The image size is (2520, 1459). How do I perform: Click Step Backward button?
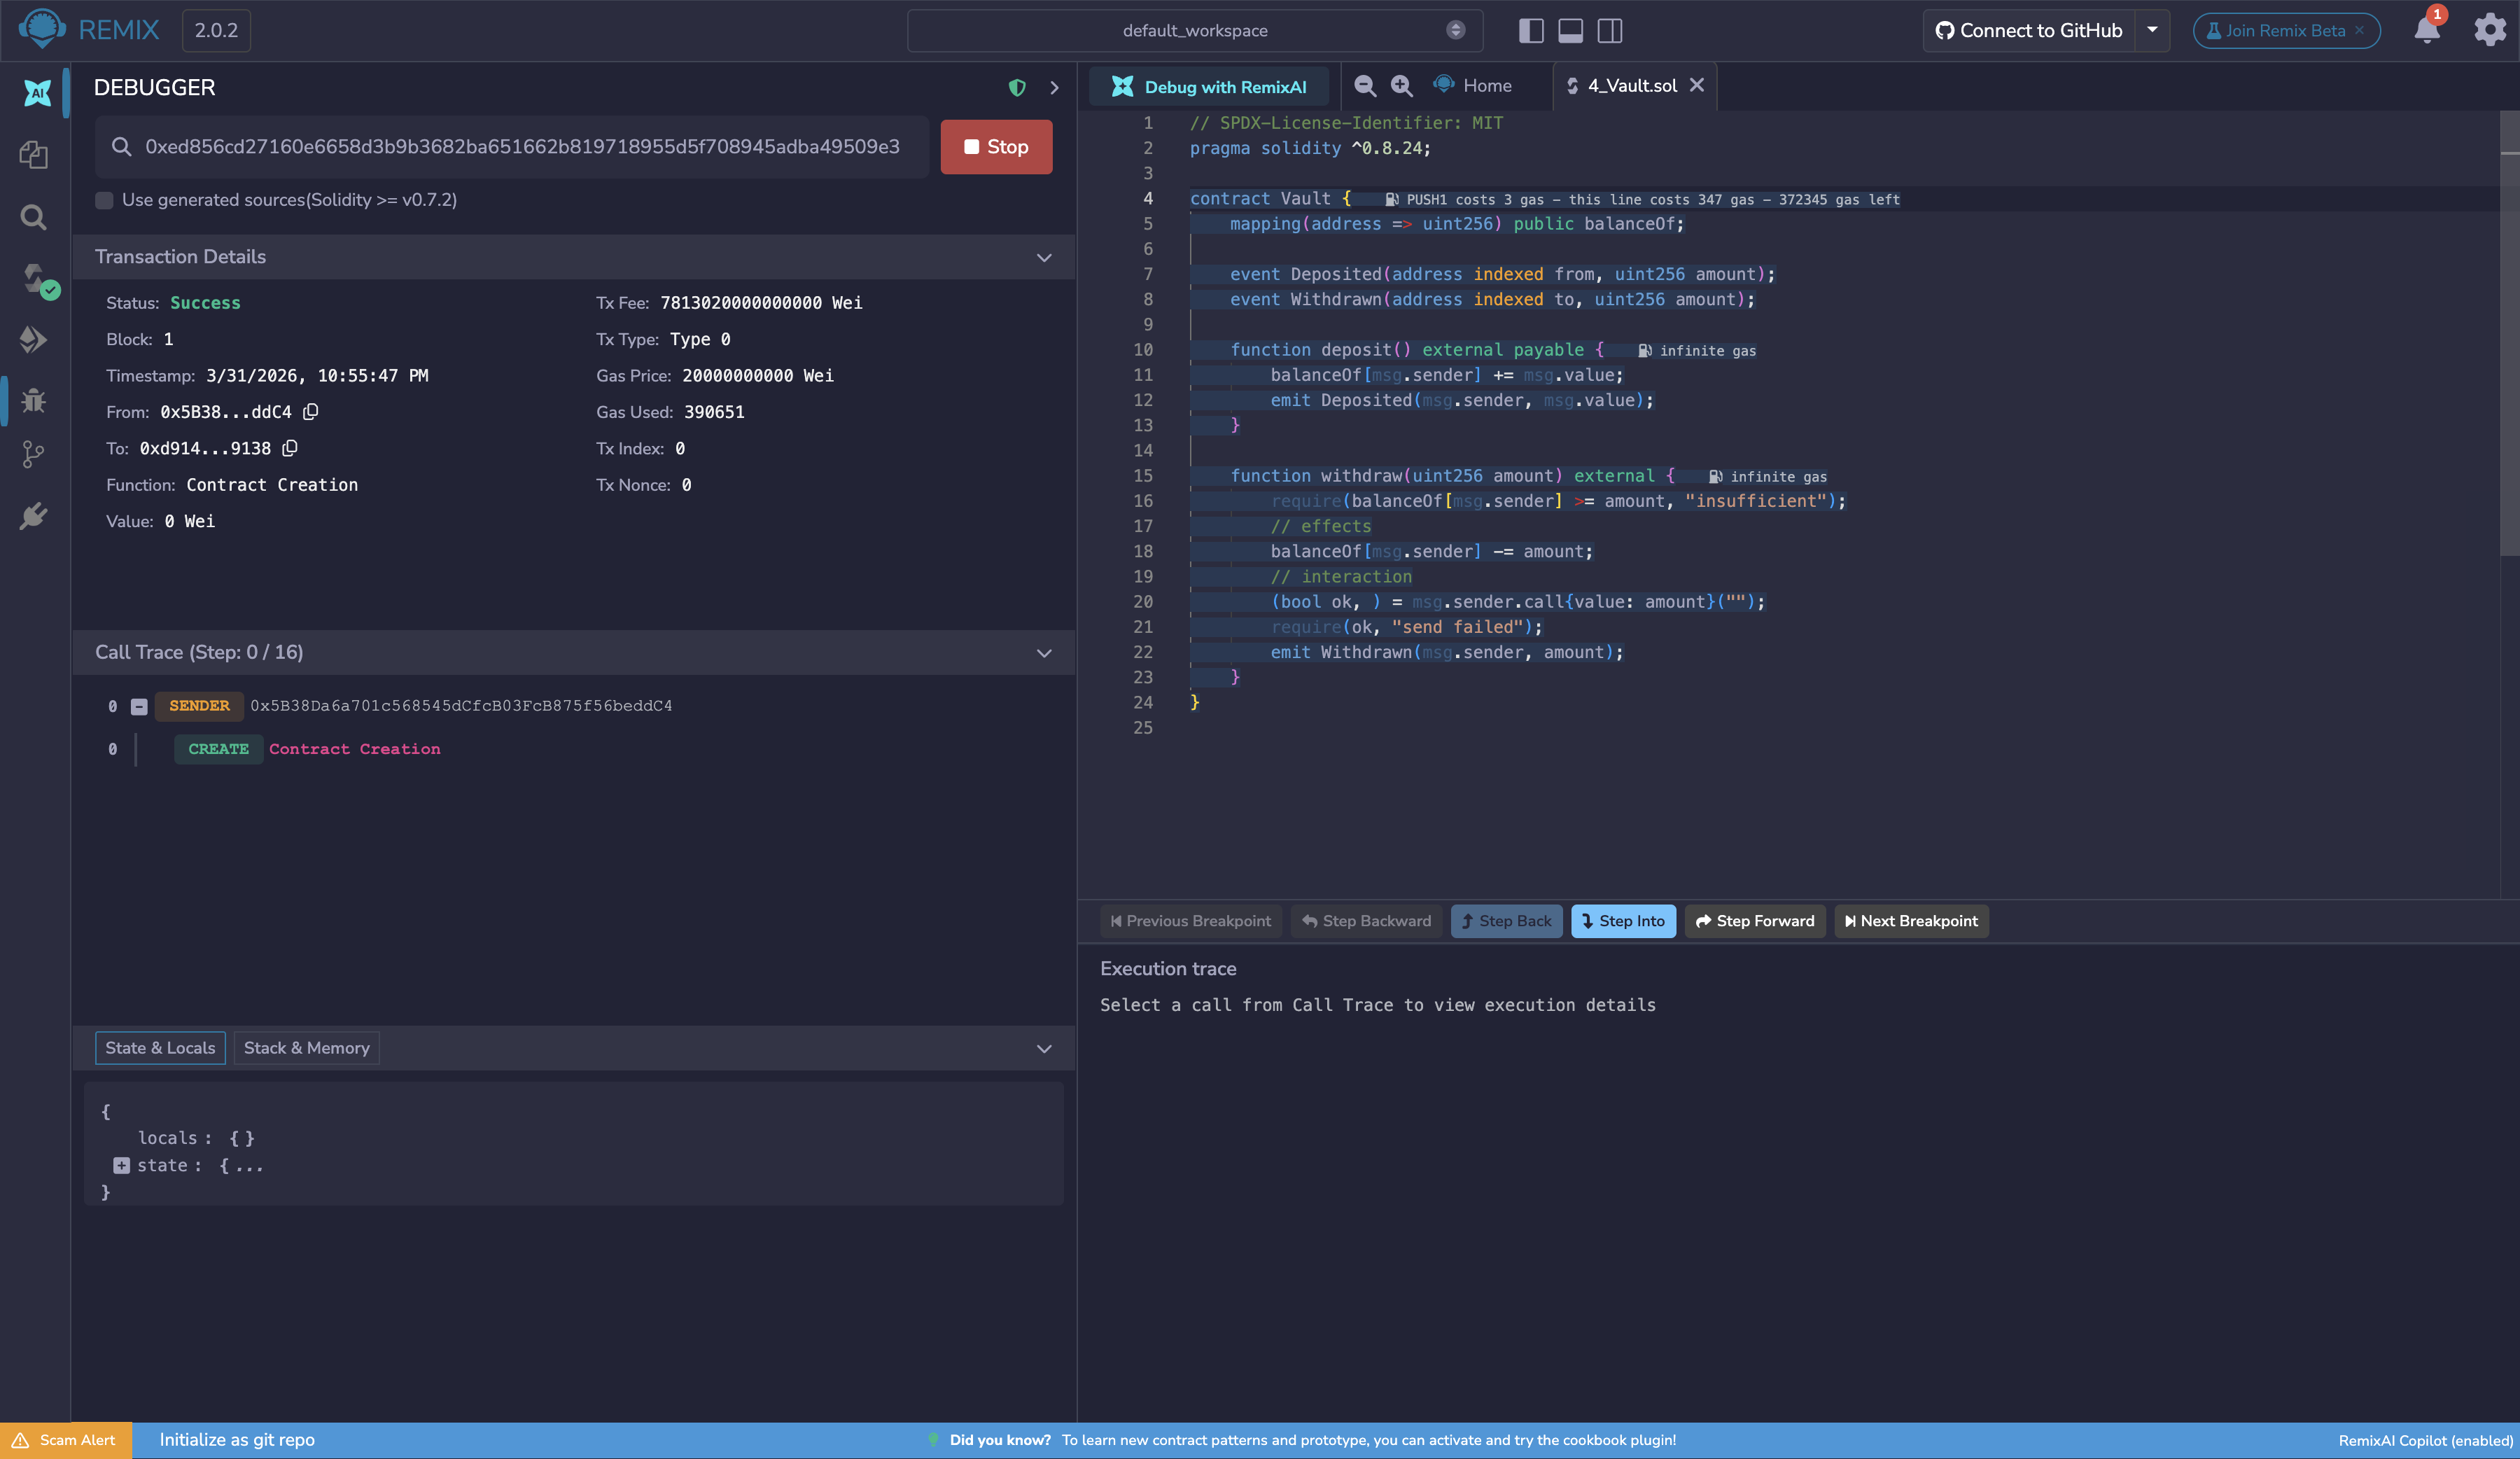pyautogui.click(x=1366, y=921)
